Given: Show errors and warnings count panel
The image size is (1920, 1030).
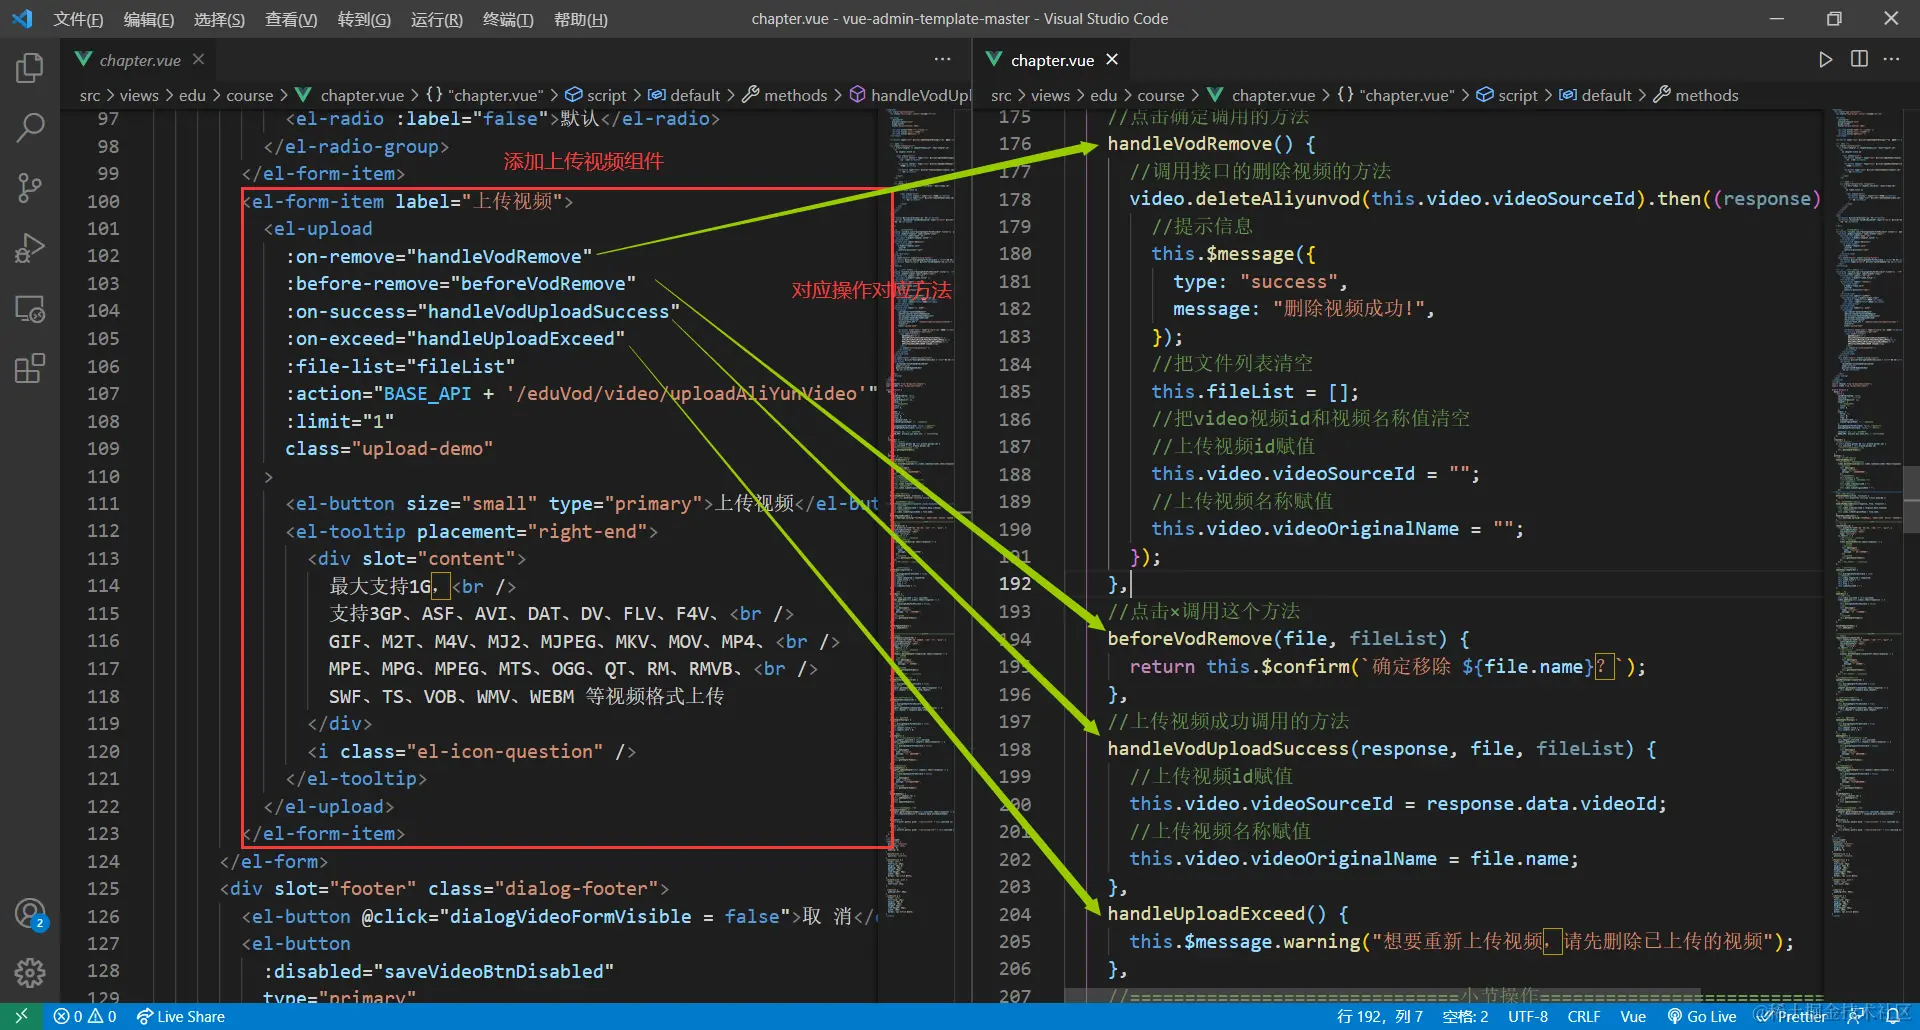Looking at the screenshot, I should pyautogui.click(x=85, y=1016).
